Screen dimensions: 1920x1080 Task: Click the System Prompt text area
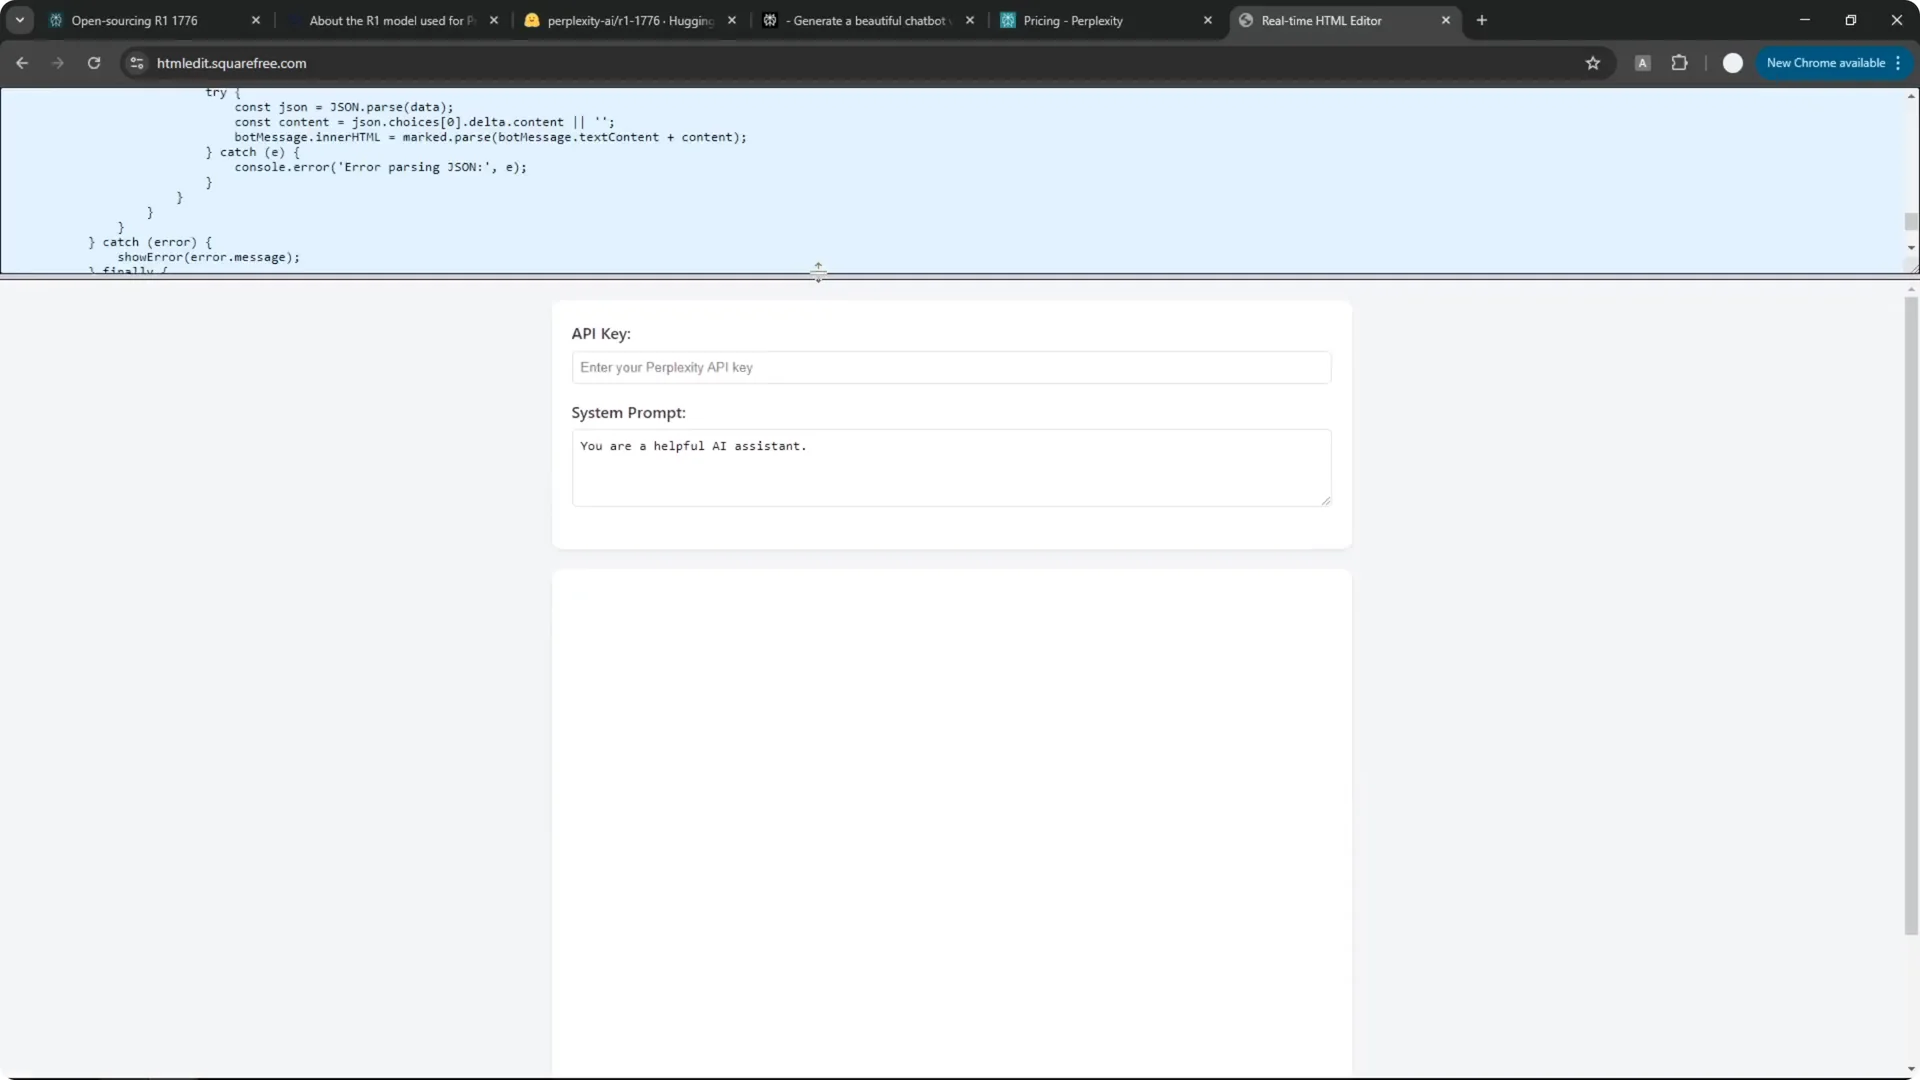click(x=950, y=467)
